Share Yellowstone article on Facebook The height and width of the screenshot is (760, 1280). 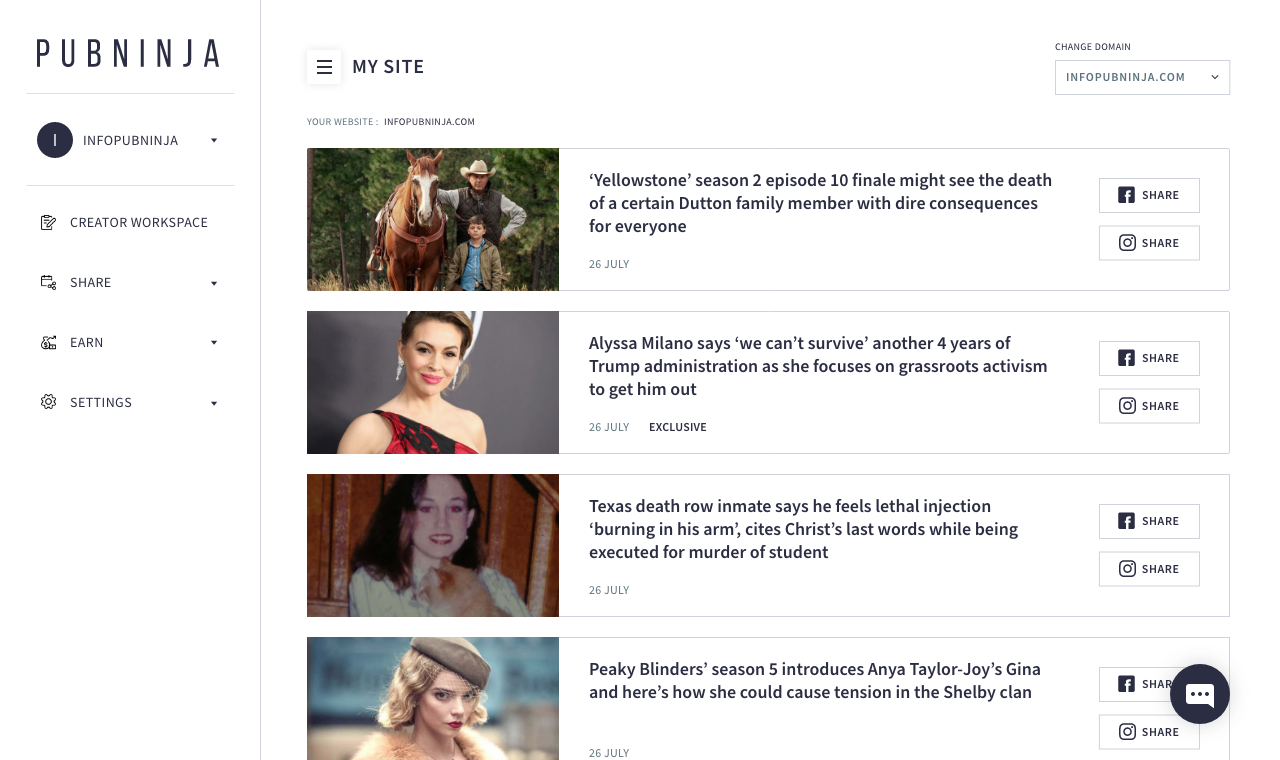1149,195
